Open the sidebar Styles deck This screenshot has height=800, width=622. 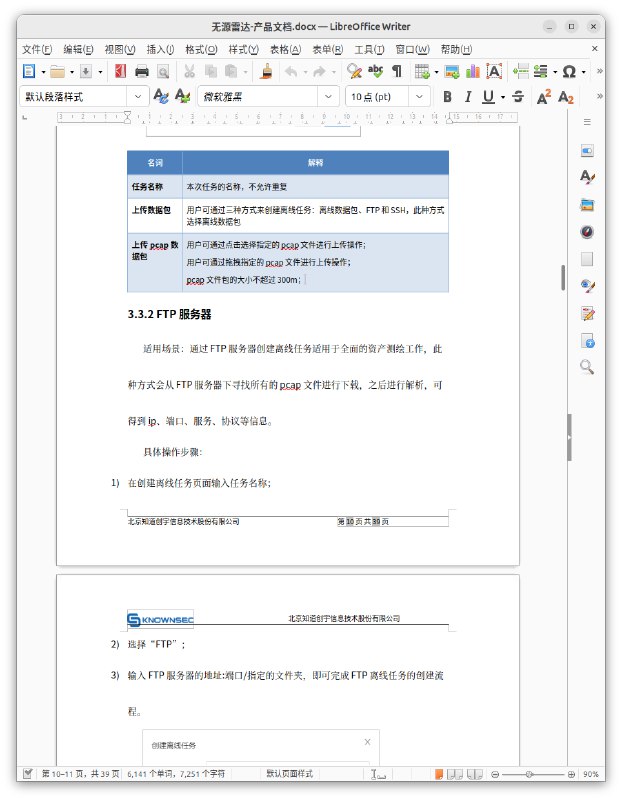587,177
